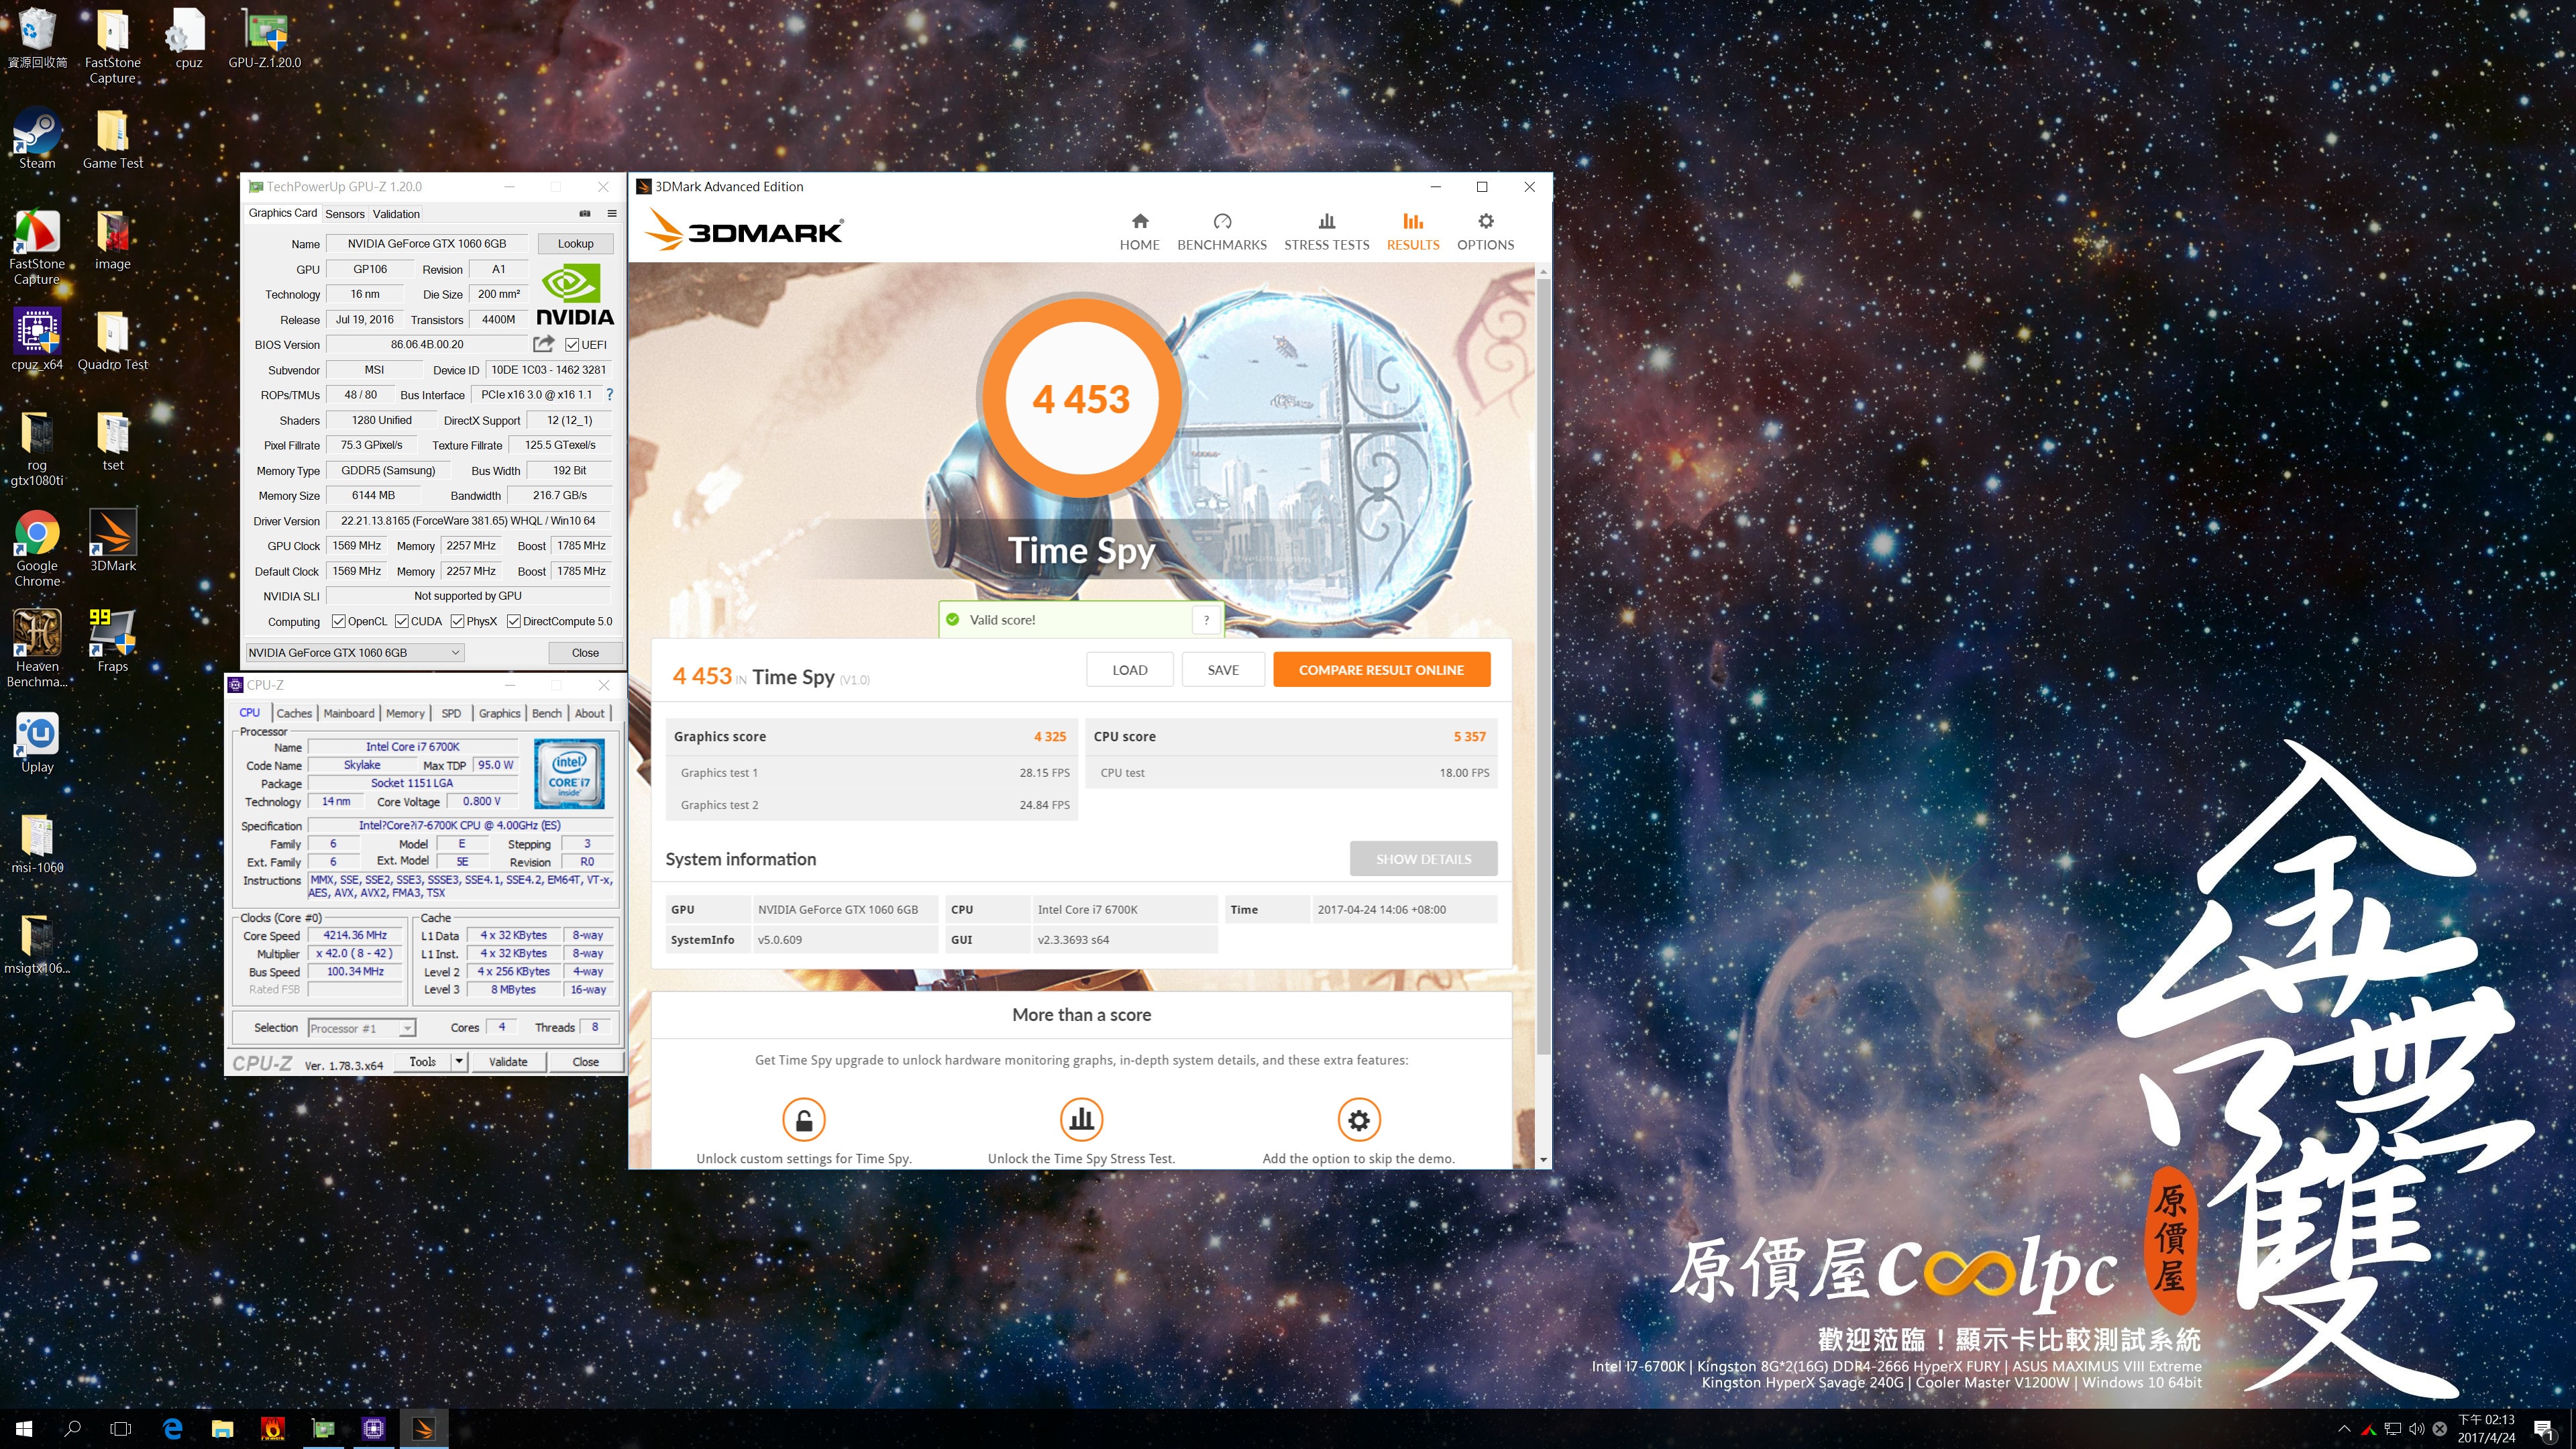This screenshot has height=1449, width=2576.
Task: Click the GPU-Z screenshot camera icon
Action: pyautogui.click(x=585, y=213)
